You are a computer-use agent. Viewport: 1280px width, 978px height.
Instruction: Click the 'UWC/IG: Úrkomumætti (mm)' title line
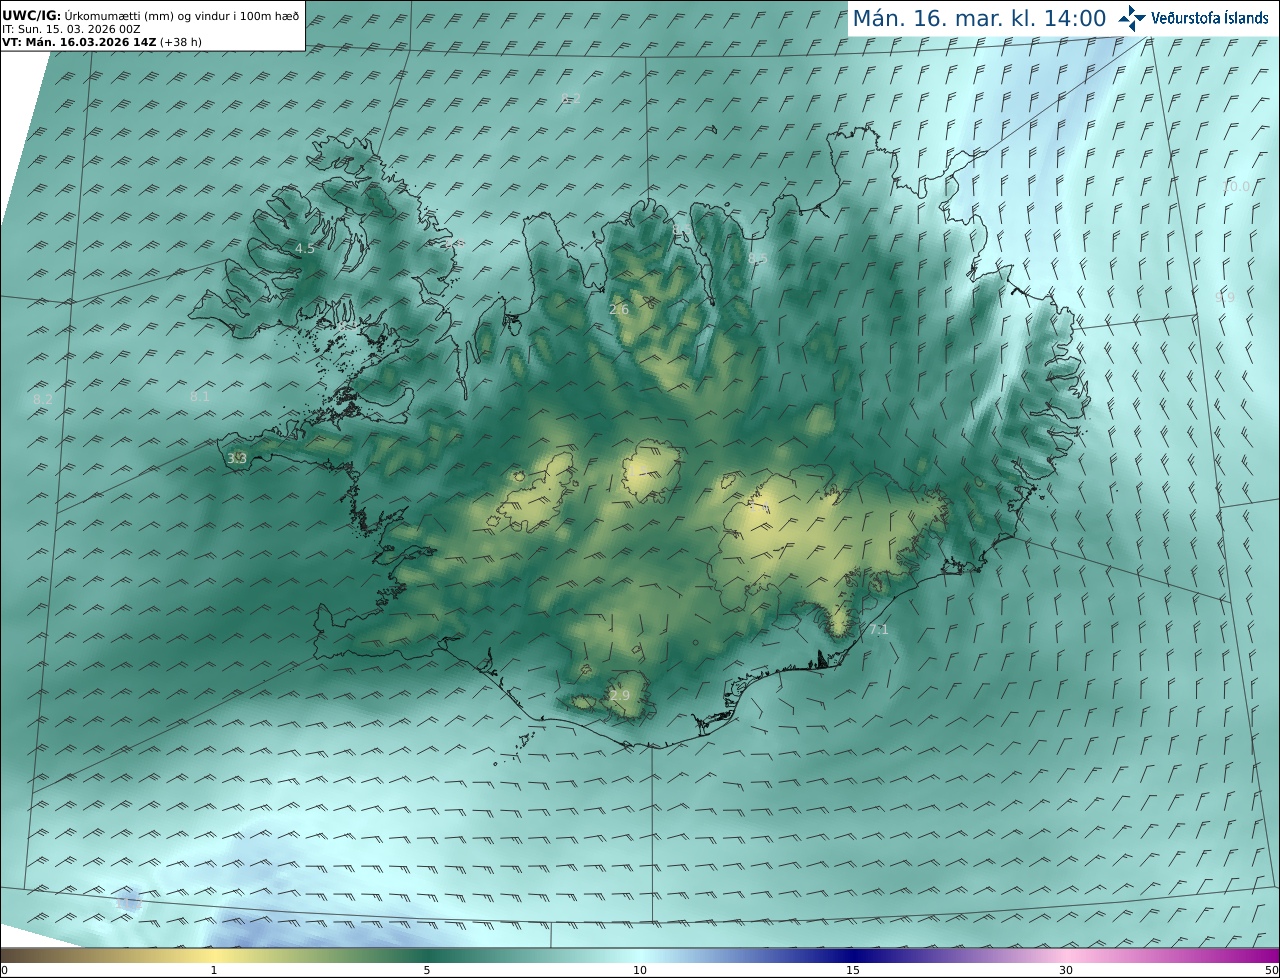150,15
